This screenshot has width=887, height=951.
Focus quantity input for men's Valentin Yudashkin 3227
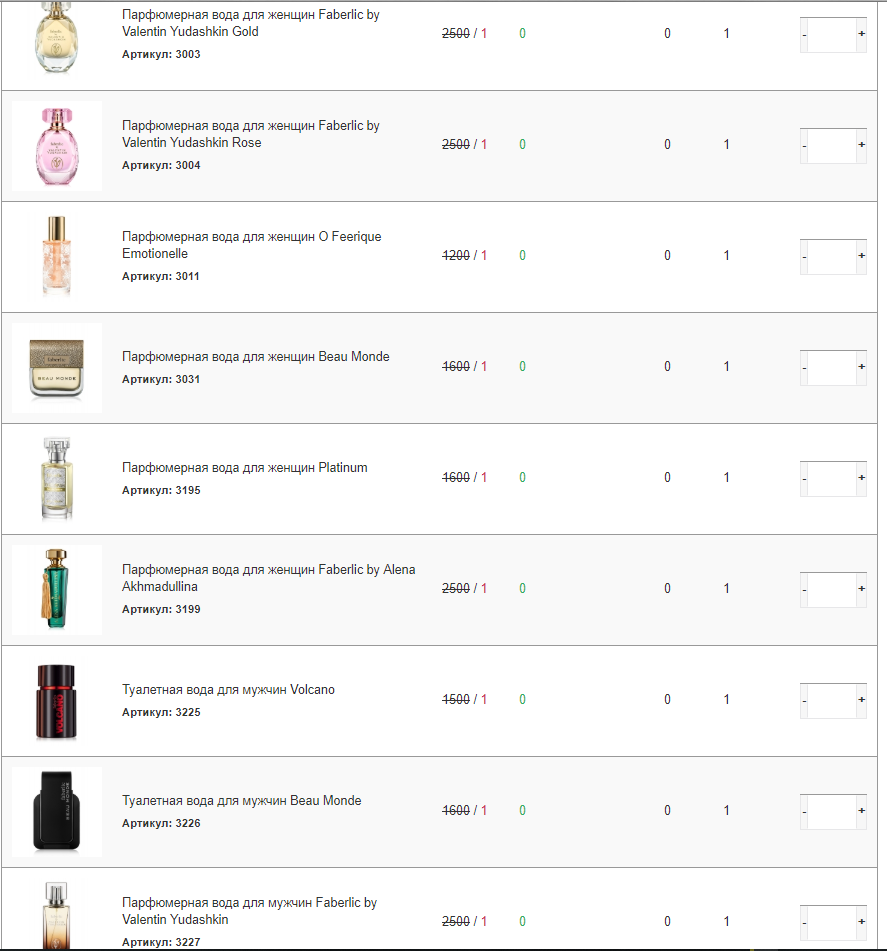click(x=832, y=922)
